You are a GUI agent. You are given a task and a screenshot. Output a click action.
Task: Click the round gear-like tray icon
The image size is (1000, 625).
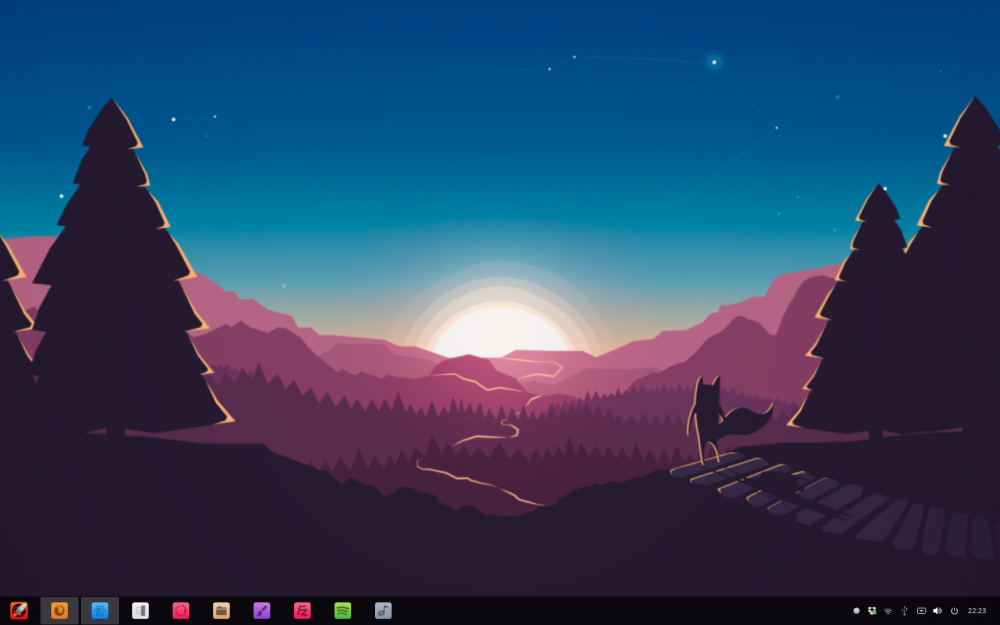pyautogui.click(x=857, y=611)
